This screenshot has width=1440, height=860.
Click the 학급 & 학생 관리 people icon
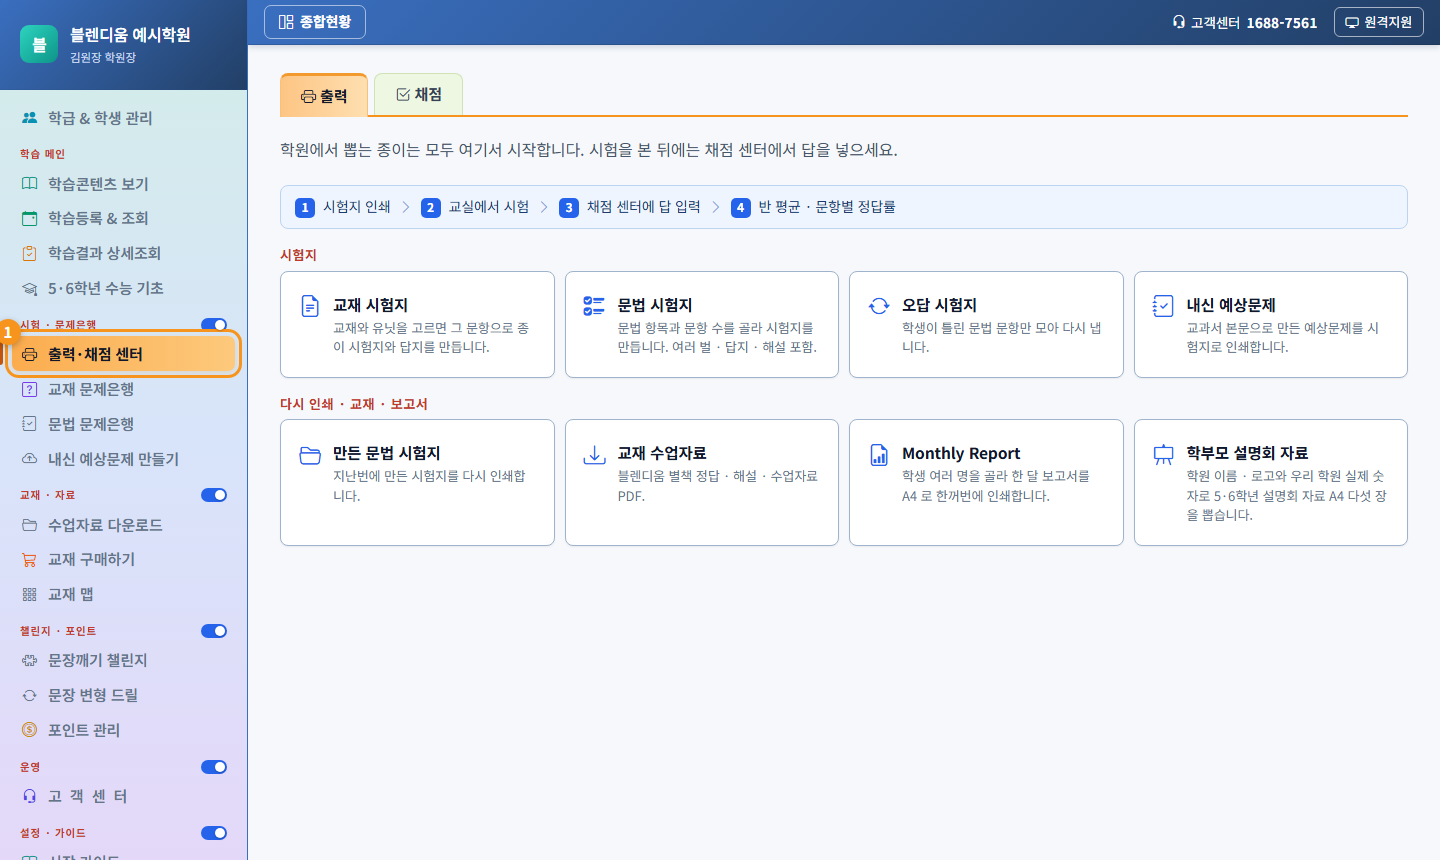tap(29, 118)
